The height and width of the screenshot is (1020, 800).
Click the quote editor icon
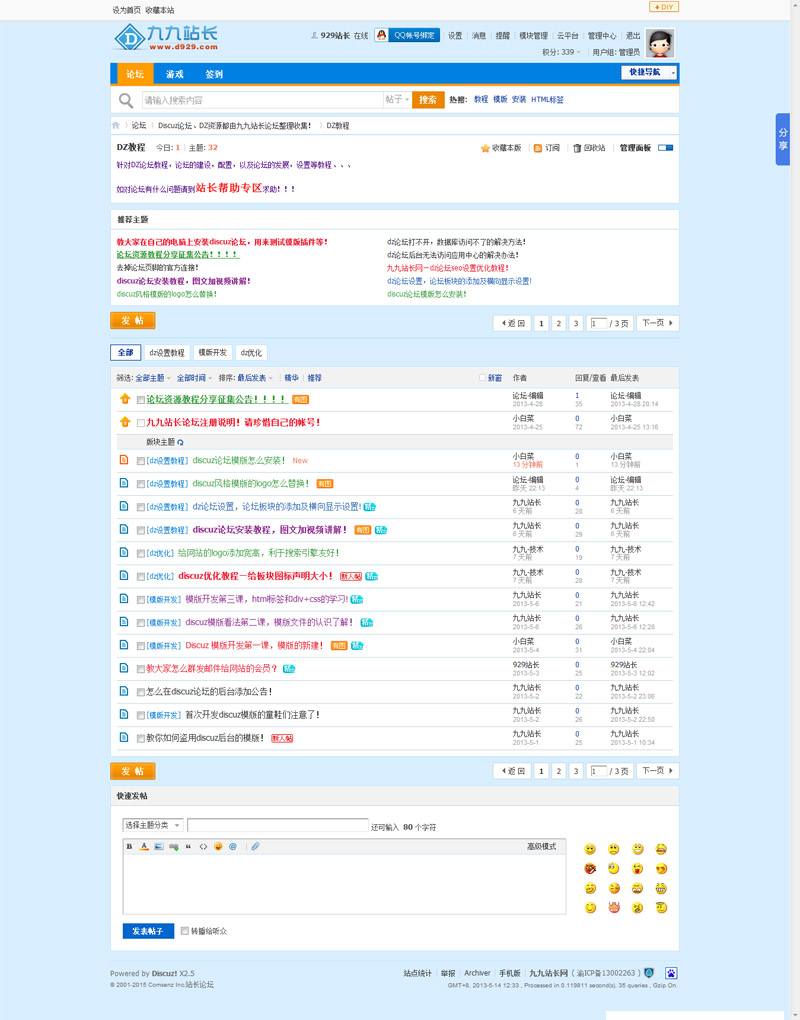189,846
